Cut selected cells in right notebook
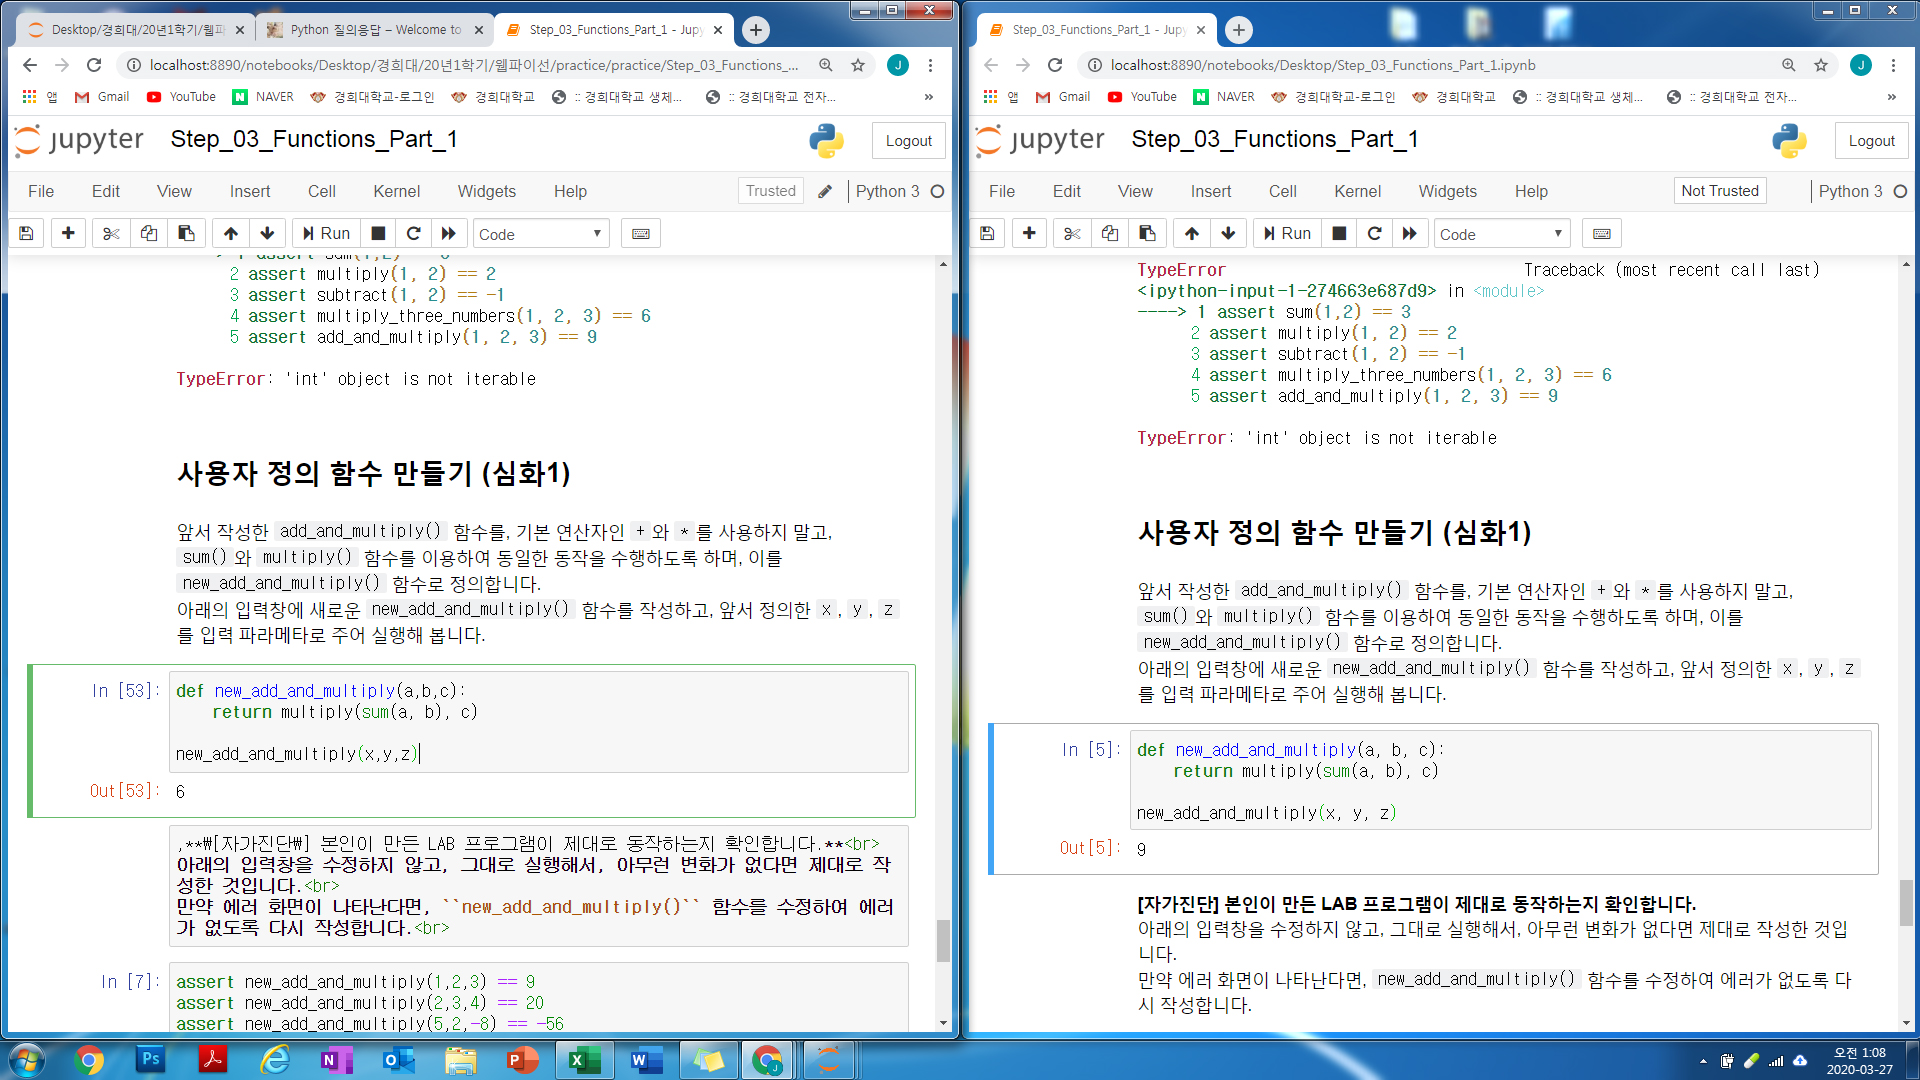The width and height of the screenshot is (1920, 1080). pyautogui.click(x=1072, y=233)
